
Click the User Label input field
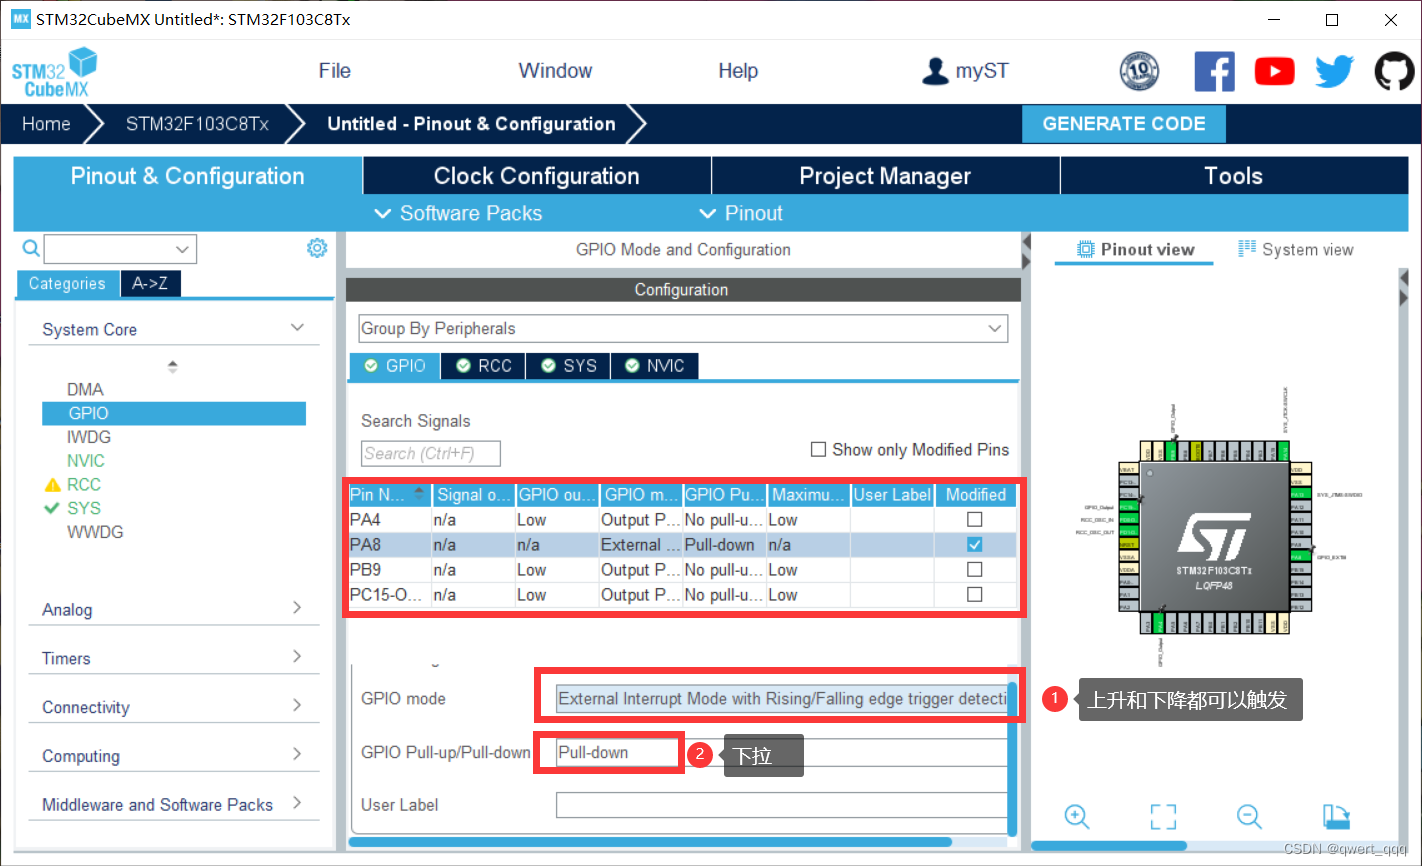click(x=782, y=805)
